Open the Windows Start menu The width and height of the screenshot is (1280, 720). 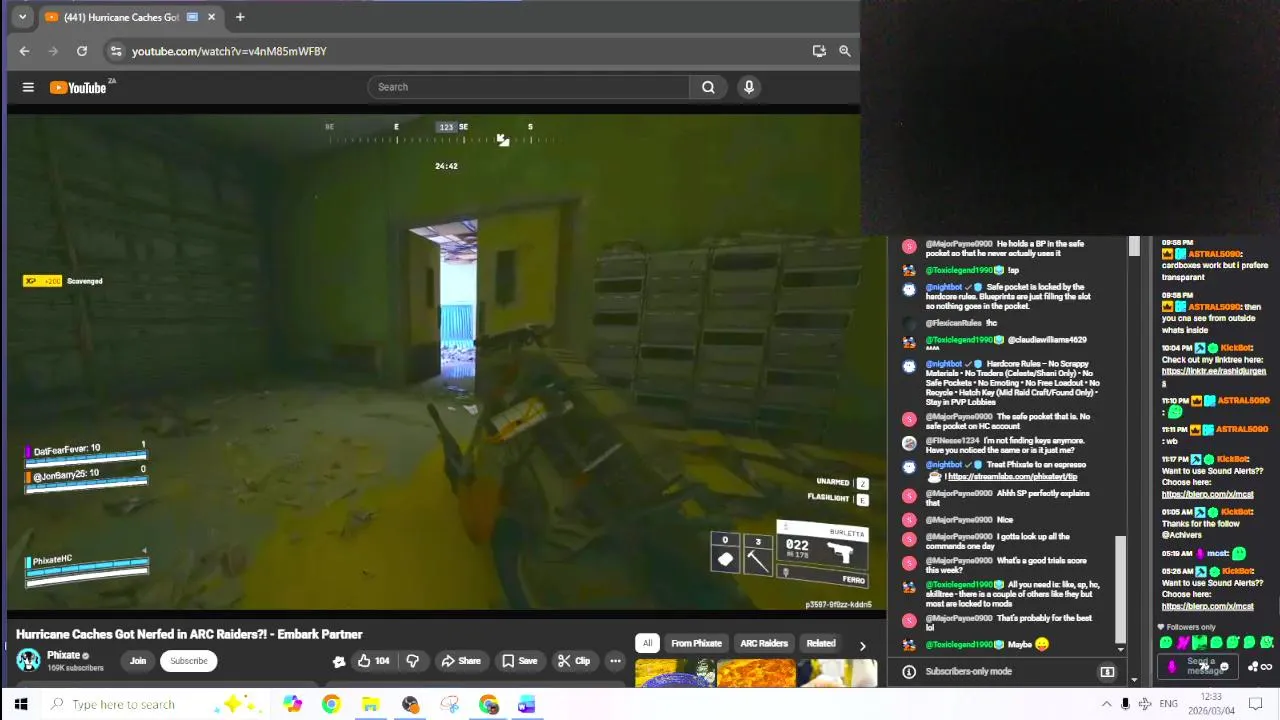click(x=20, y=704)
